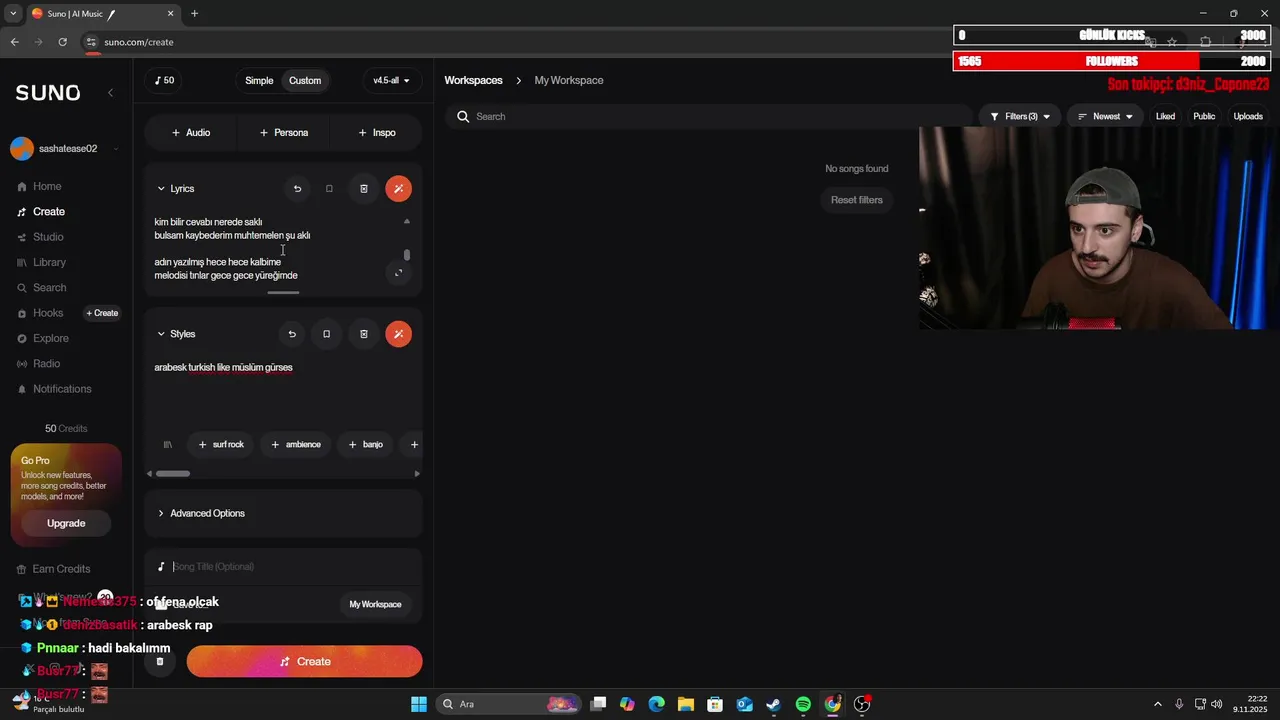The height and width of the screenshot is (720, 1280).
Task: Open the Filters (3) dropdown
Action: [x=1020, y=117]
